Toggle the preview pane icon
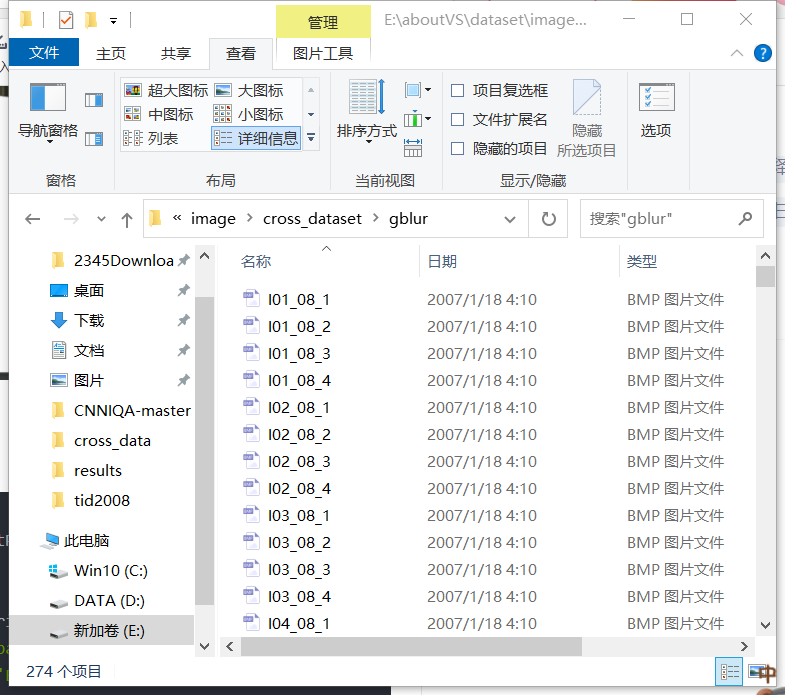The image size is (785, 695). (94, 100)
